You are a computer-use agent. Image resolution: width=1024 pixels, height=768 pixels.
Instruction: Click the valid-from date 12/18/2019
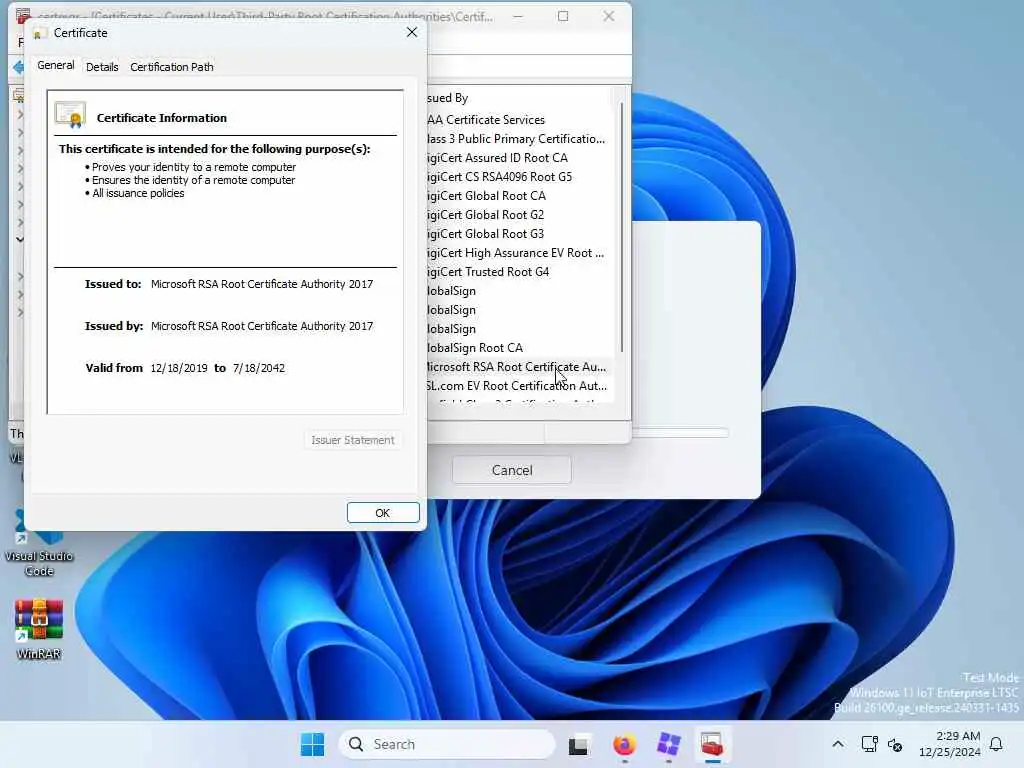[x=179, y=368]
